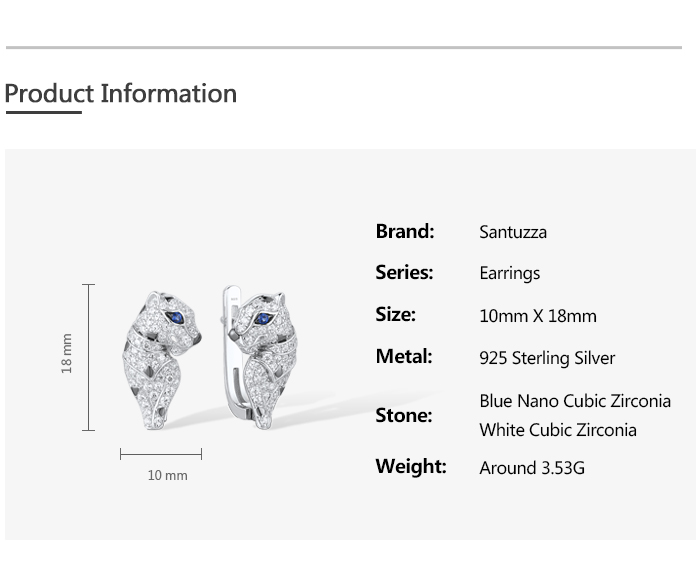
Task: Select the Around 3.53G weight value
Action: 532,467
